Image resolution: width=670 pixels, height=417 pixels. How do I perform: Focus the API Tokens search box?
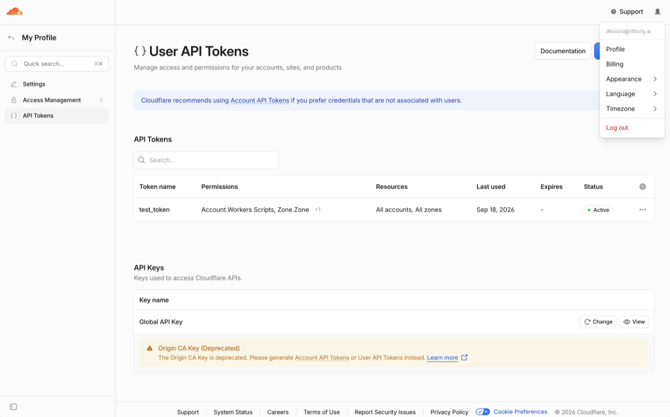[206, 160]
